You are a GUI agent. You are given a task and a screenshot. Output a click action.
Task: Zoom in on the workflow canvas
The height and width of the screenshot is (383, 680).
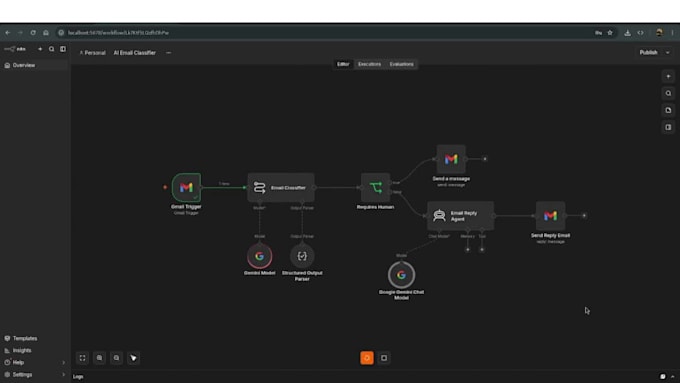(99, 358)
